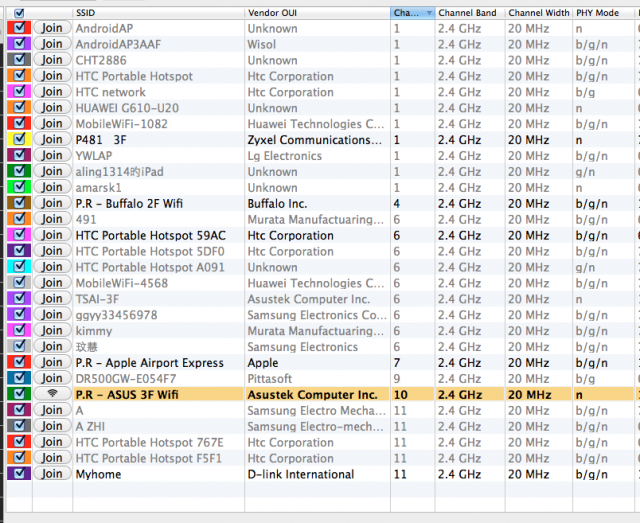This screenshot has height=523, width=640.
Task: Join P.R - Apple Airport Express
Action: 52,362
